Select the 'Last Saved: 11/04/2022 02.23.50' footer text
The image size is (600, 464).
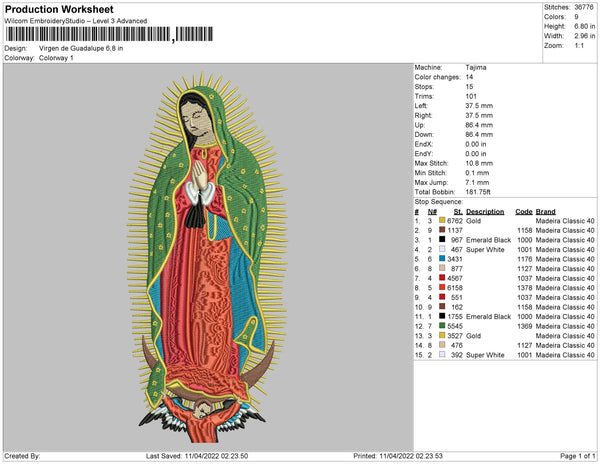197,456
